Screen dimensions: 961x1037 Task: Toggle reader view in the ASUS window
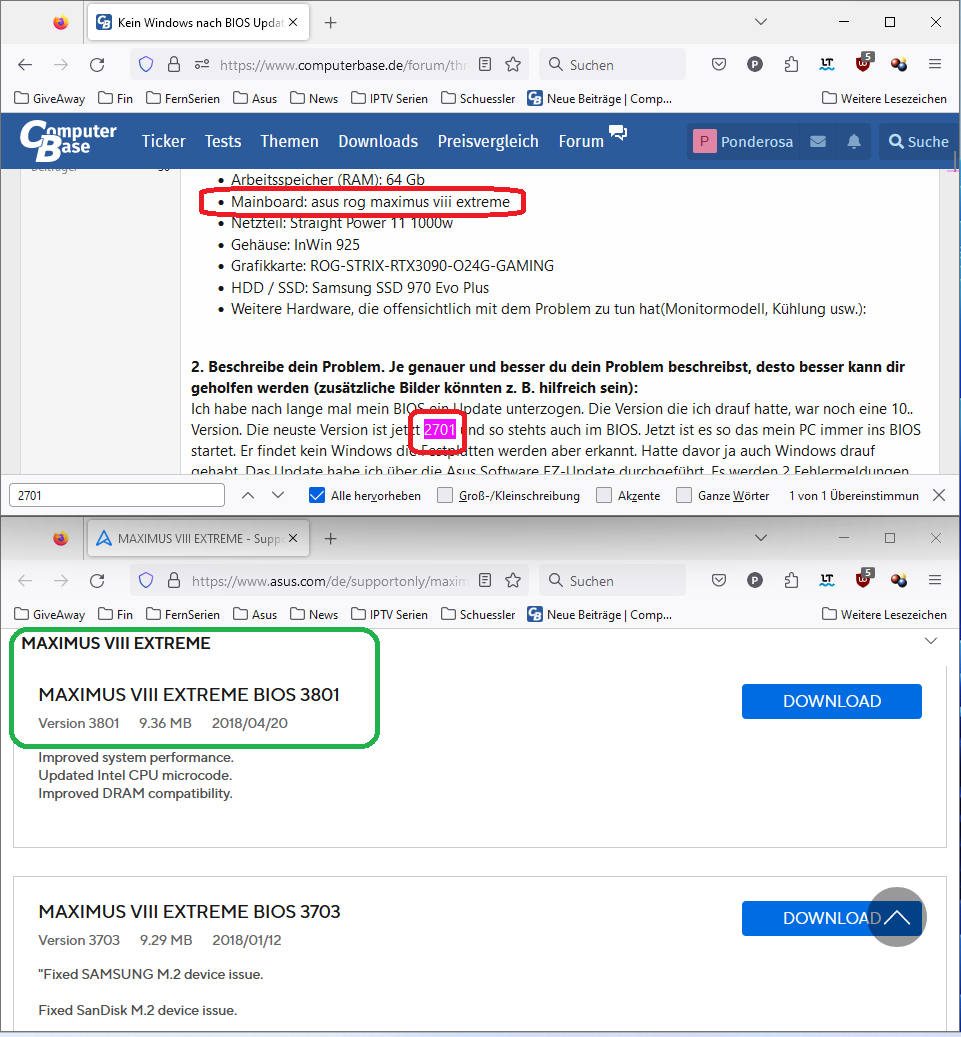pyautogui.click(x=485, y=580)
